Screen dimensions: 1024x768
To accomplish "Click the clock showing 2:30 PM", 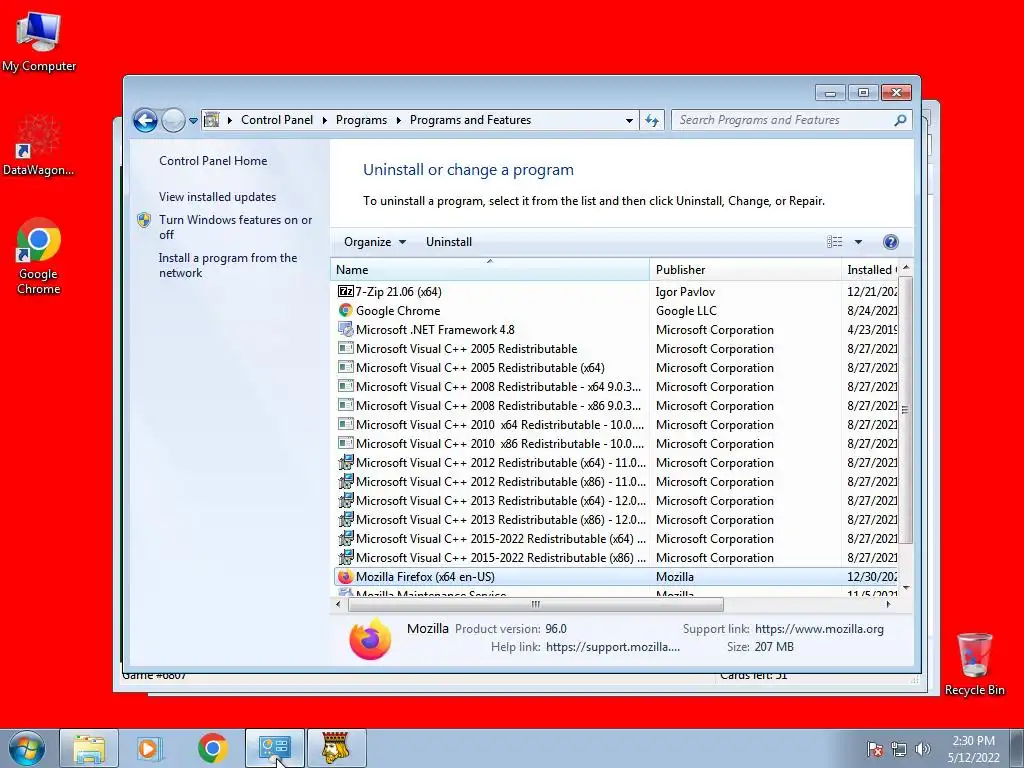I will [x=973, y=741].
